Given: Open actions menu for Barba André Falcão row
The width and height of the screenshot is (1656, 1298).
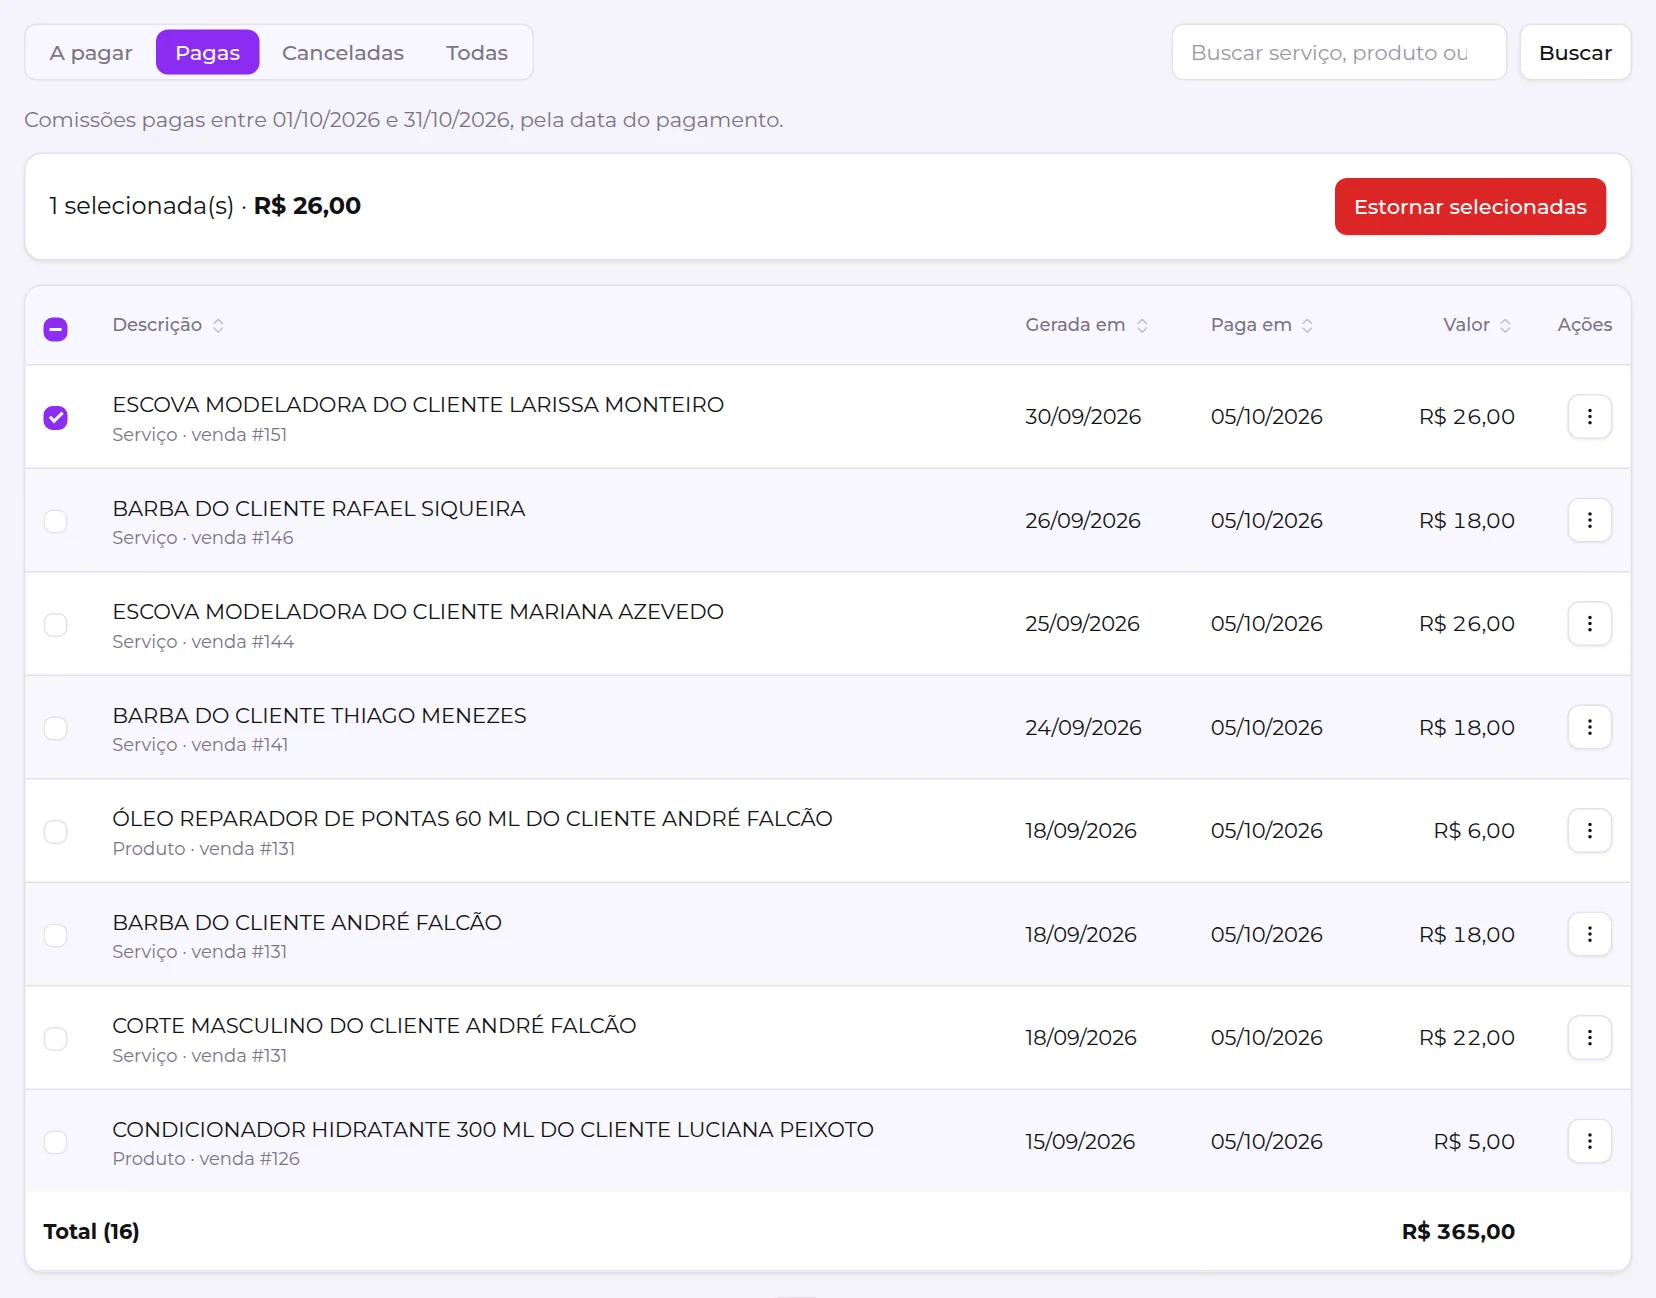Looking at the screenshot, I should pyautogui.click(x=1589, y=934).
